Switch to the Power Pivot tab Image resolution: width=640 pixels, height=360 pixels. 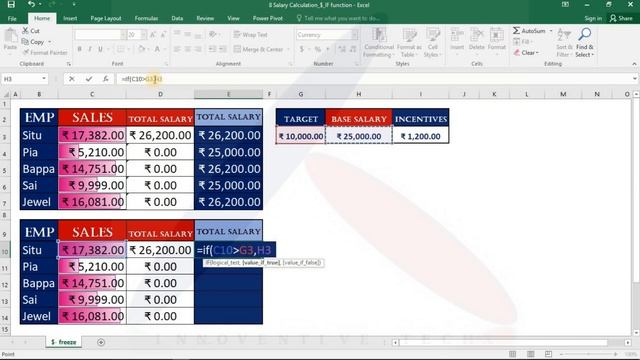point(268,18)
